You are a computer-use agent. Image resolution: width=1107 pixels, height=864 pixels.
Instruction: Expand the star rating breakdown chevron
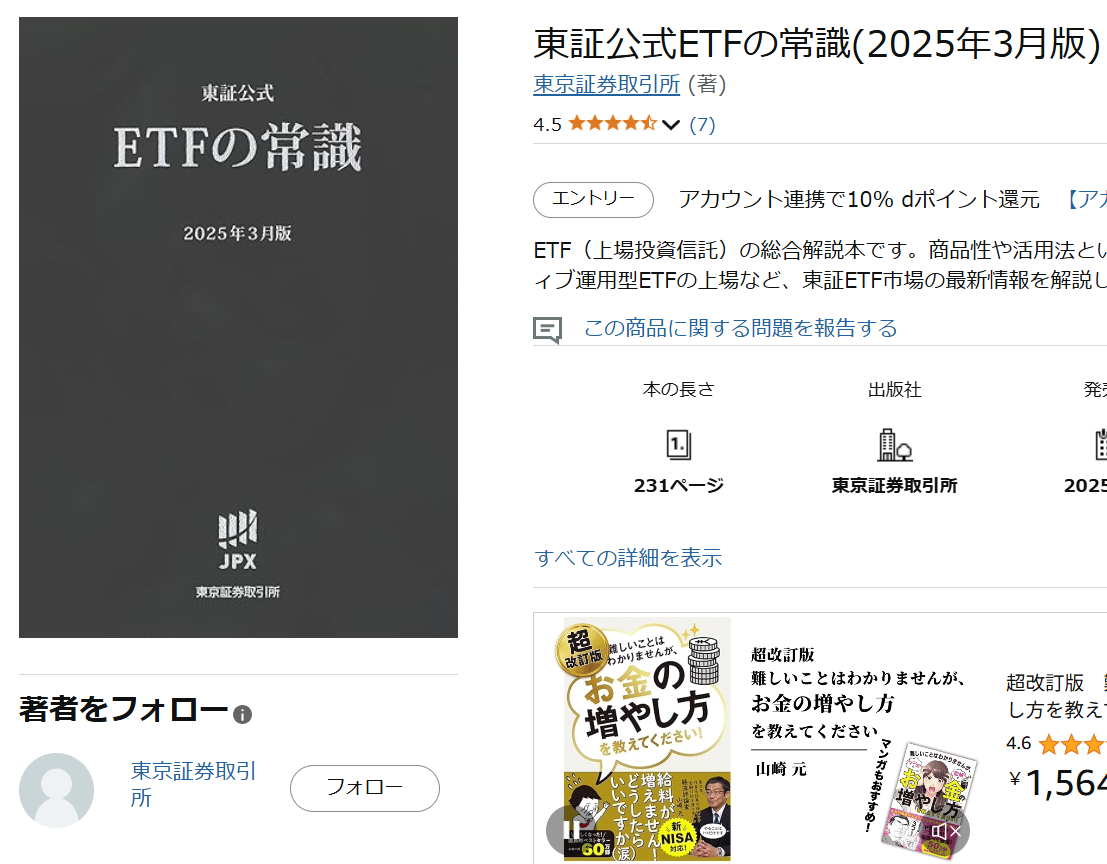coord(671,125)
